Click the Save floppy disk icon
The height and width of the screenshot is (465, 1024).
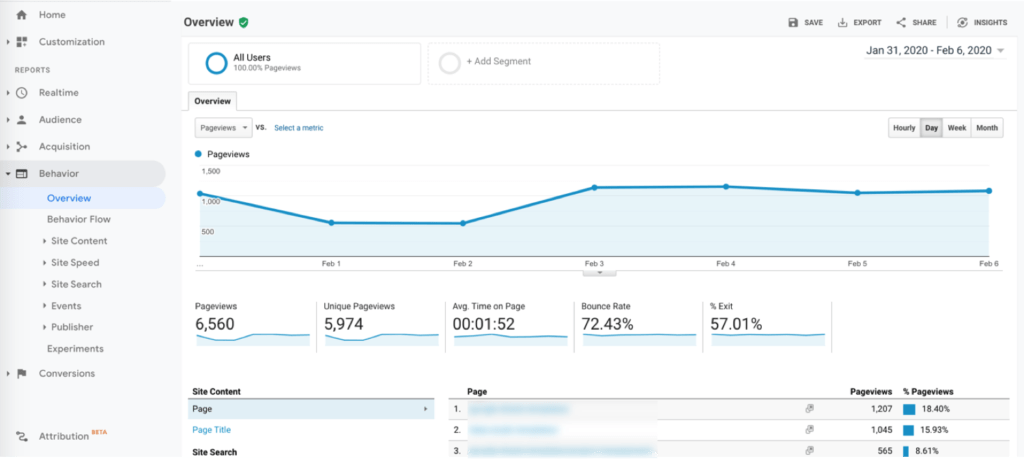click(x=793, y=22)
